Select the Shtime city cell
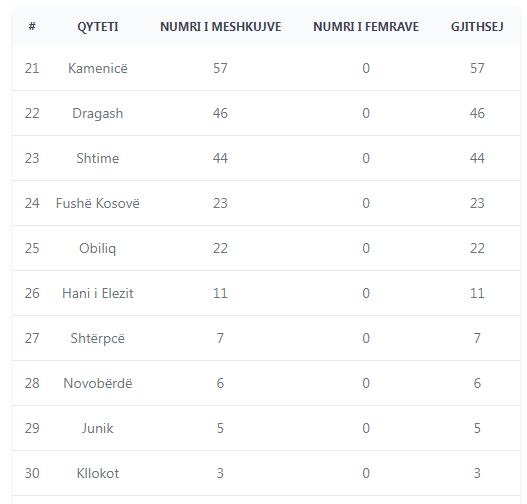The width and height of the screenshot is (527, 504). 97,158
